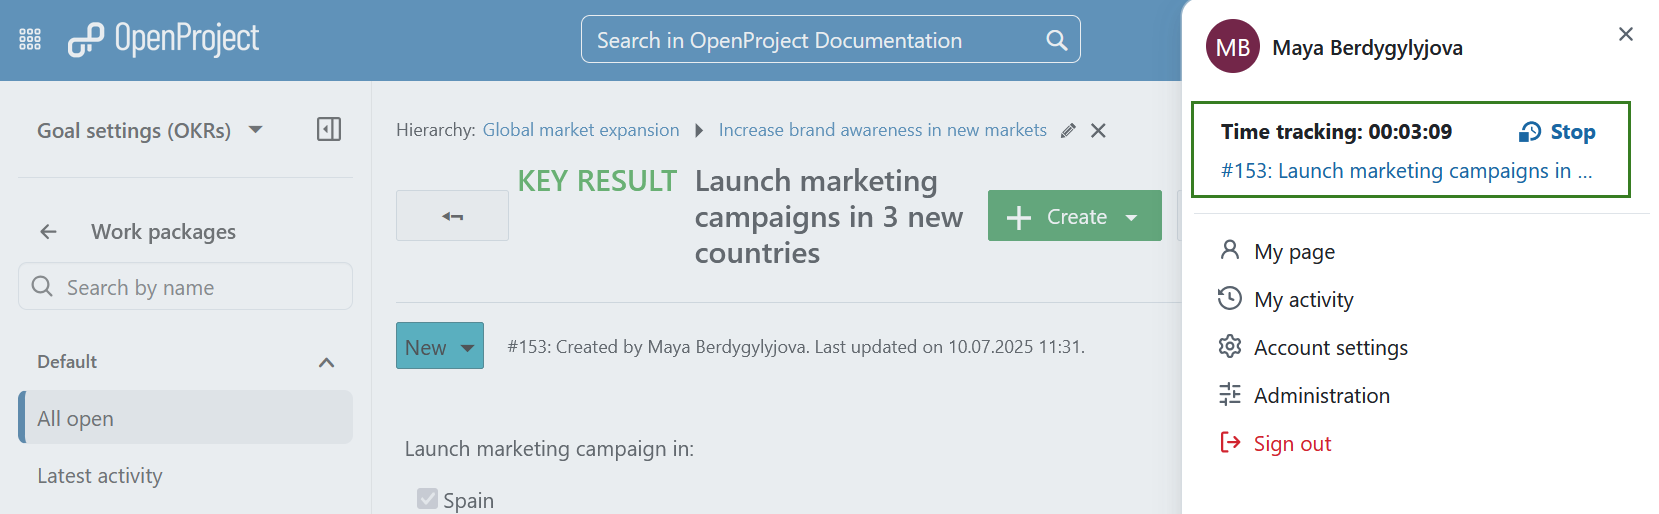Stop the running time tracking timer
This screenshot has width=1659, height=514.
coord(1557,132)
